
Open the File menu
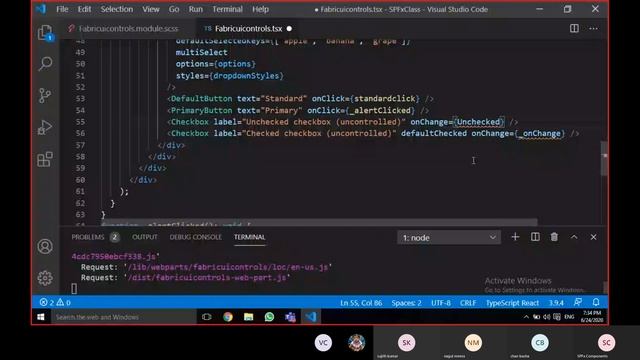(x=62, y=9)
